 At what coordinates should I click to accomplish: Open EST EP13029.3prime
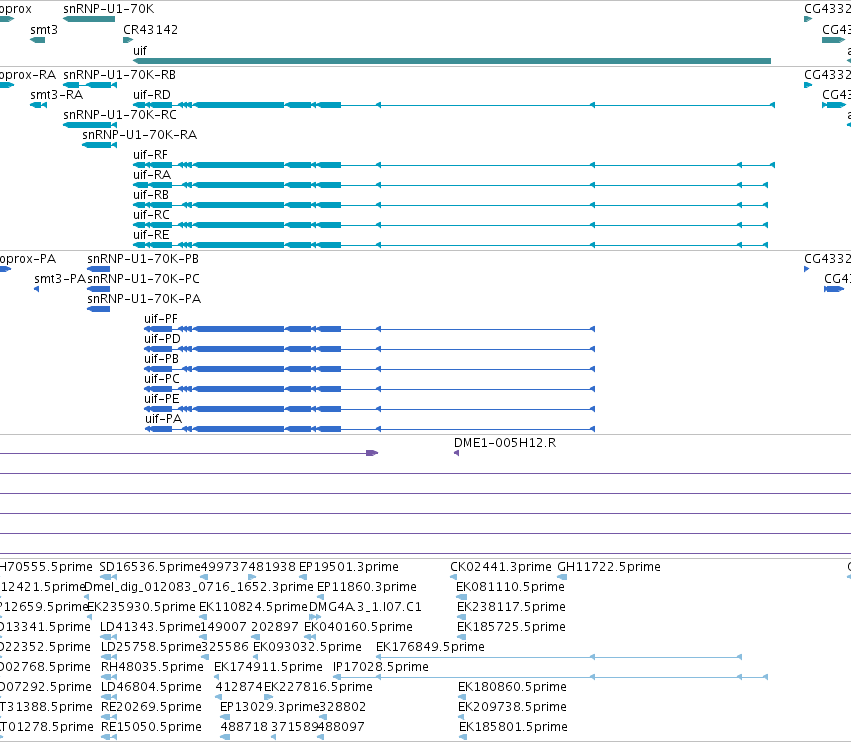(x=270, y=707)
